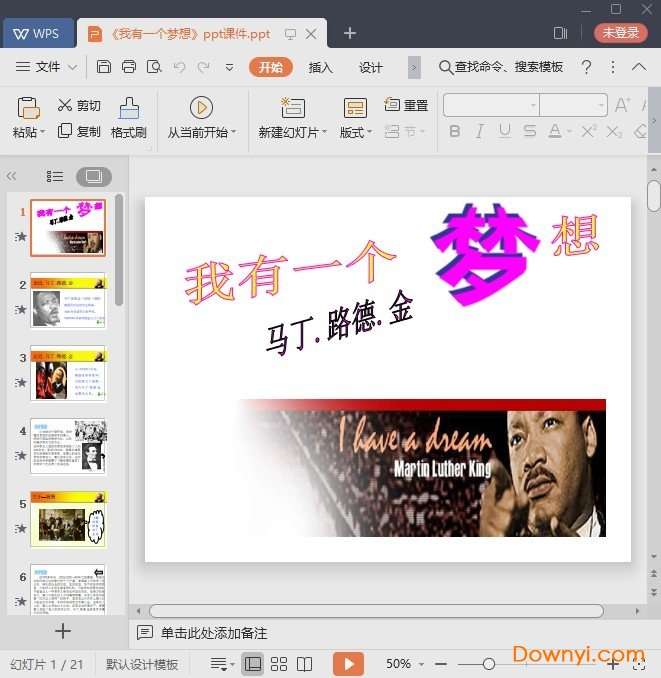Screen dimensions: 661x678
Task: Open the Design (设计) tab
Action: coord(371,67)
